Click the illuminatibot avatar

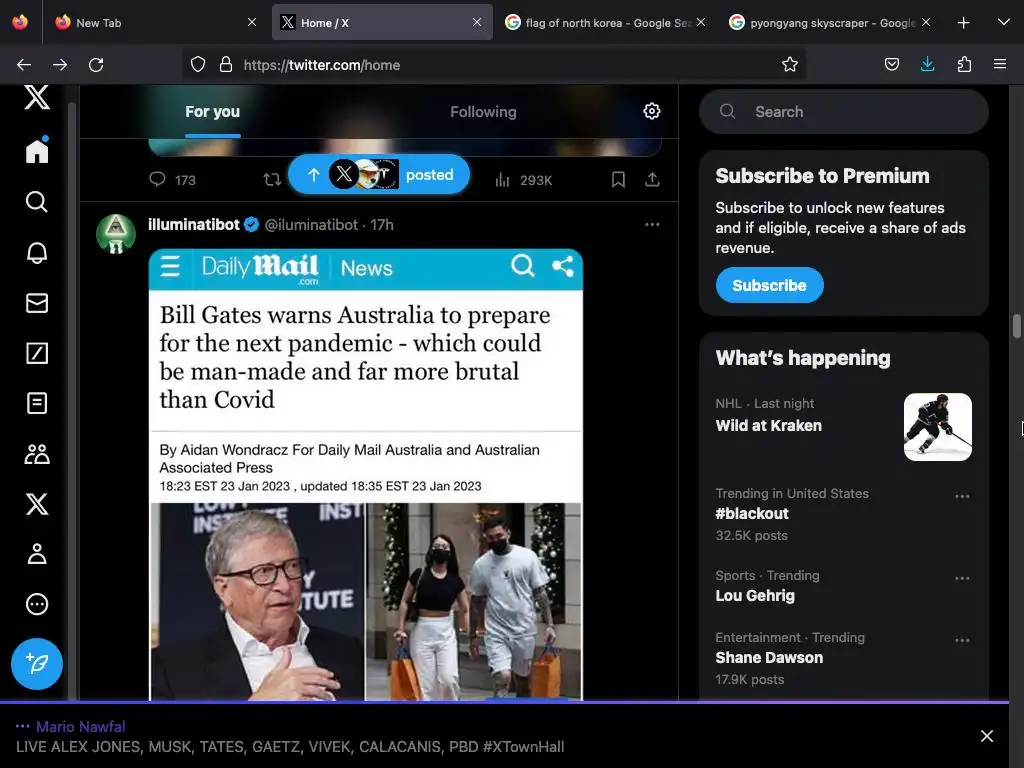tap(116, 233)
